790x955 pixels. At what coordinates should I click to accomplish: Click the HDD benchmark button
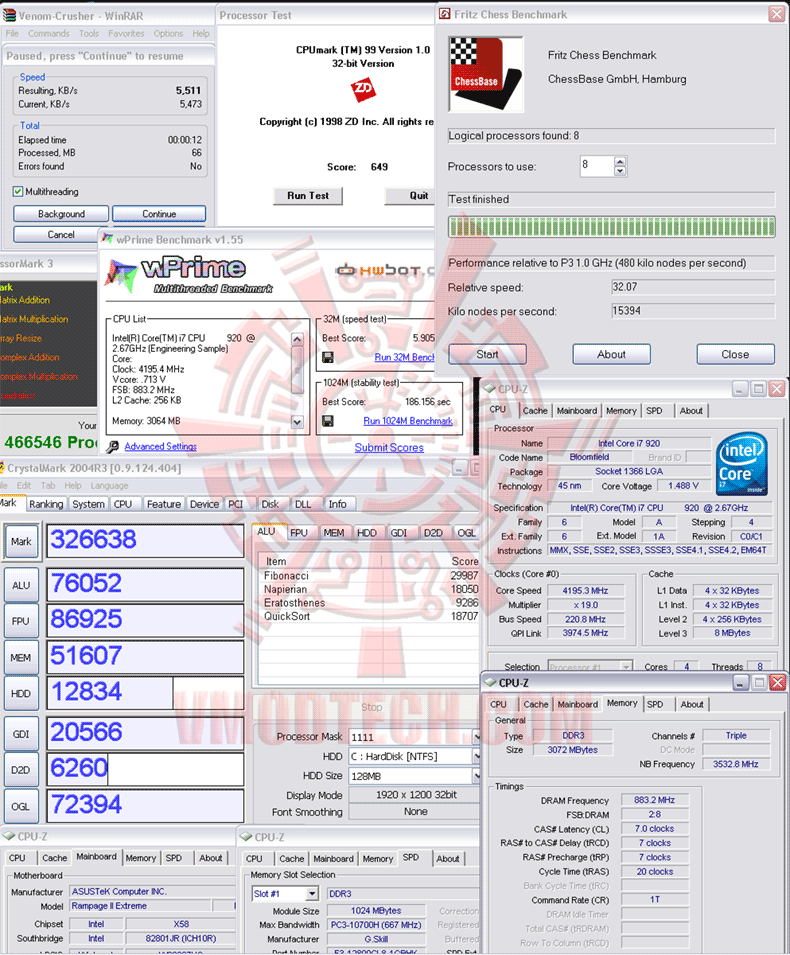click(x=21, y=694)
